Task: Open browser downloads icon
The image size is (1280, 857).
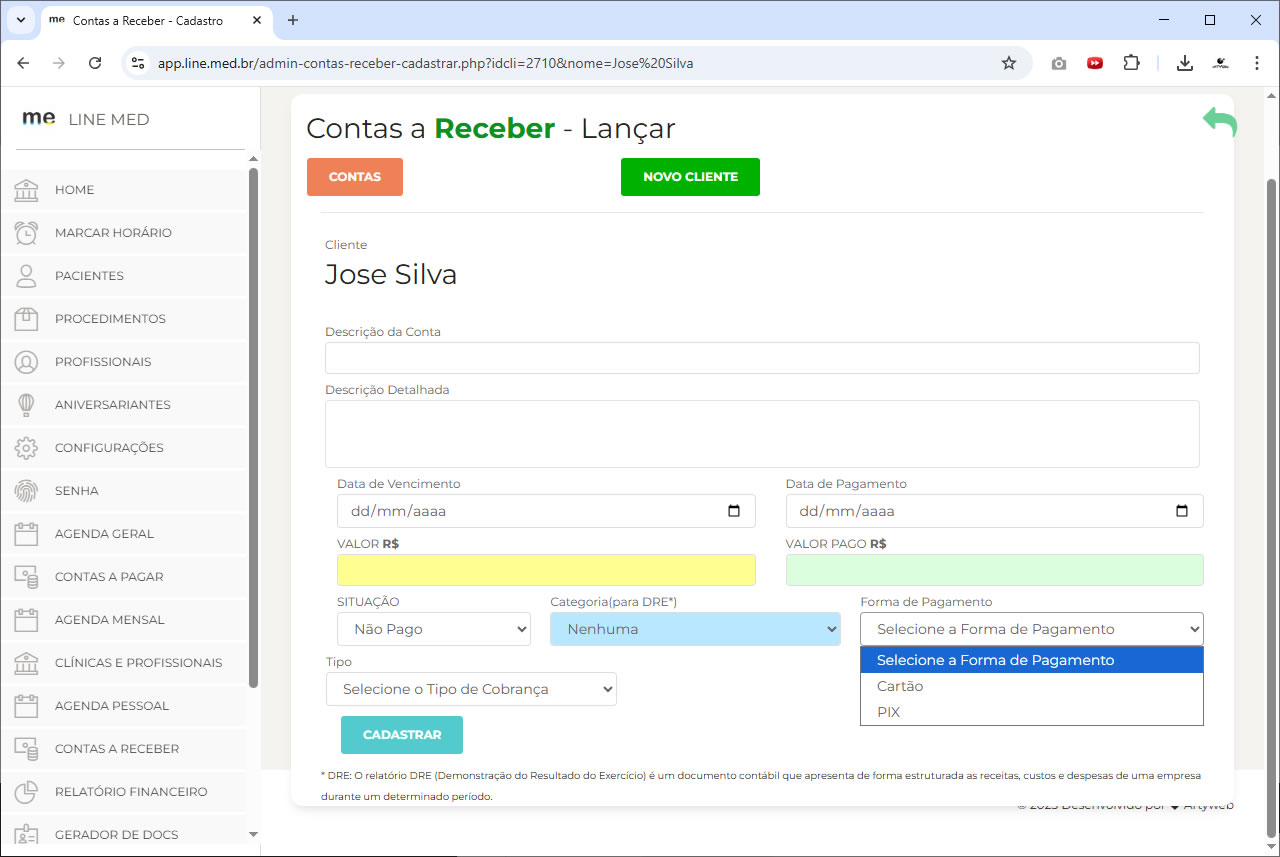Action: 1185,63
